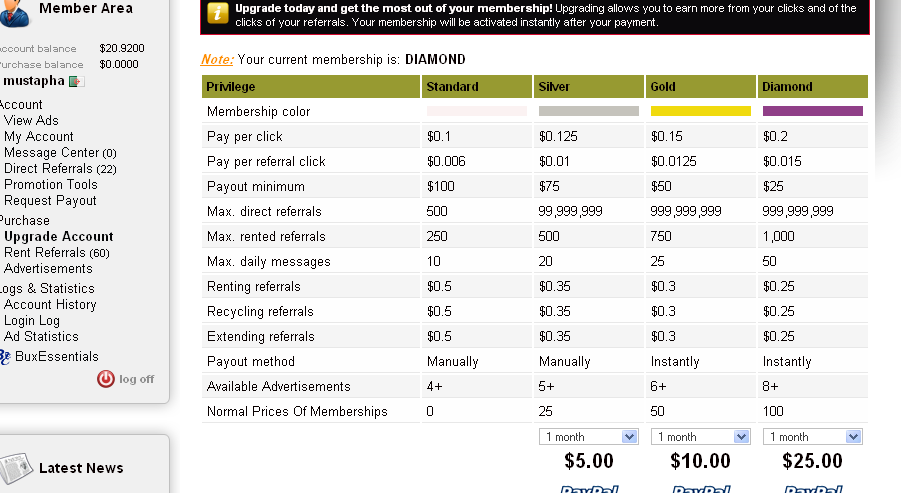Expand the Diamond membership duration dropdown

pyautogui.click(x=813, y=437)
